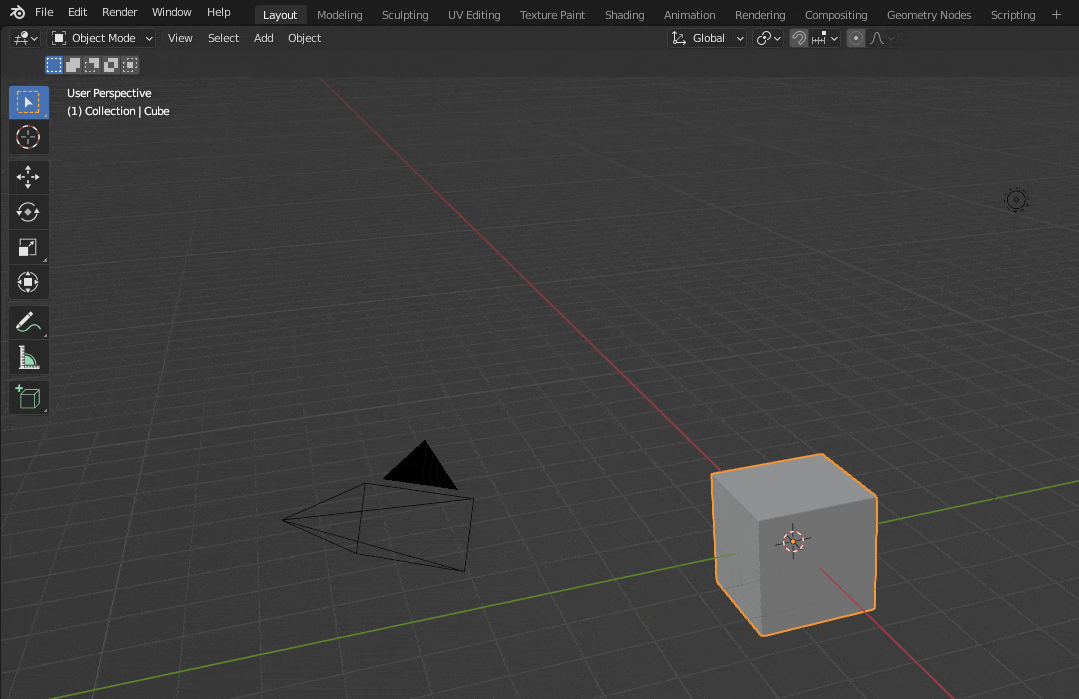This screenshot has width=1079, height=699.
Task: Open the Global transform orientation dropdown
Action: click(x=707, y=39)
